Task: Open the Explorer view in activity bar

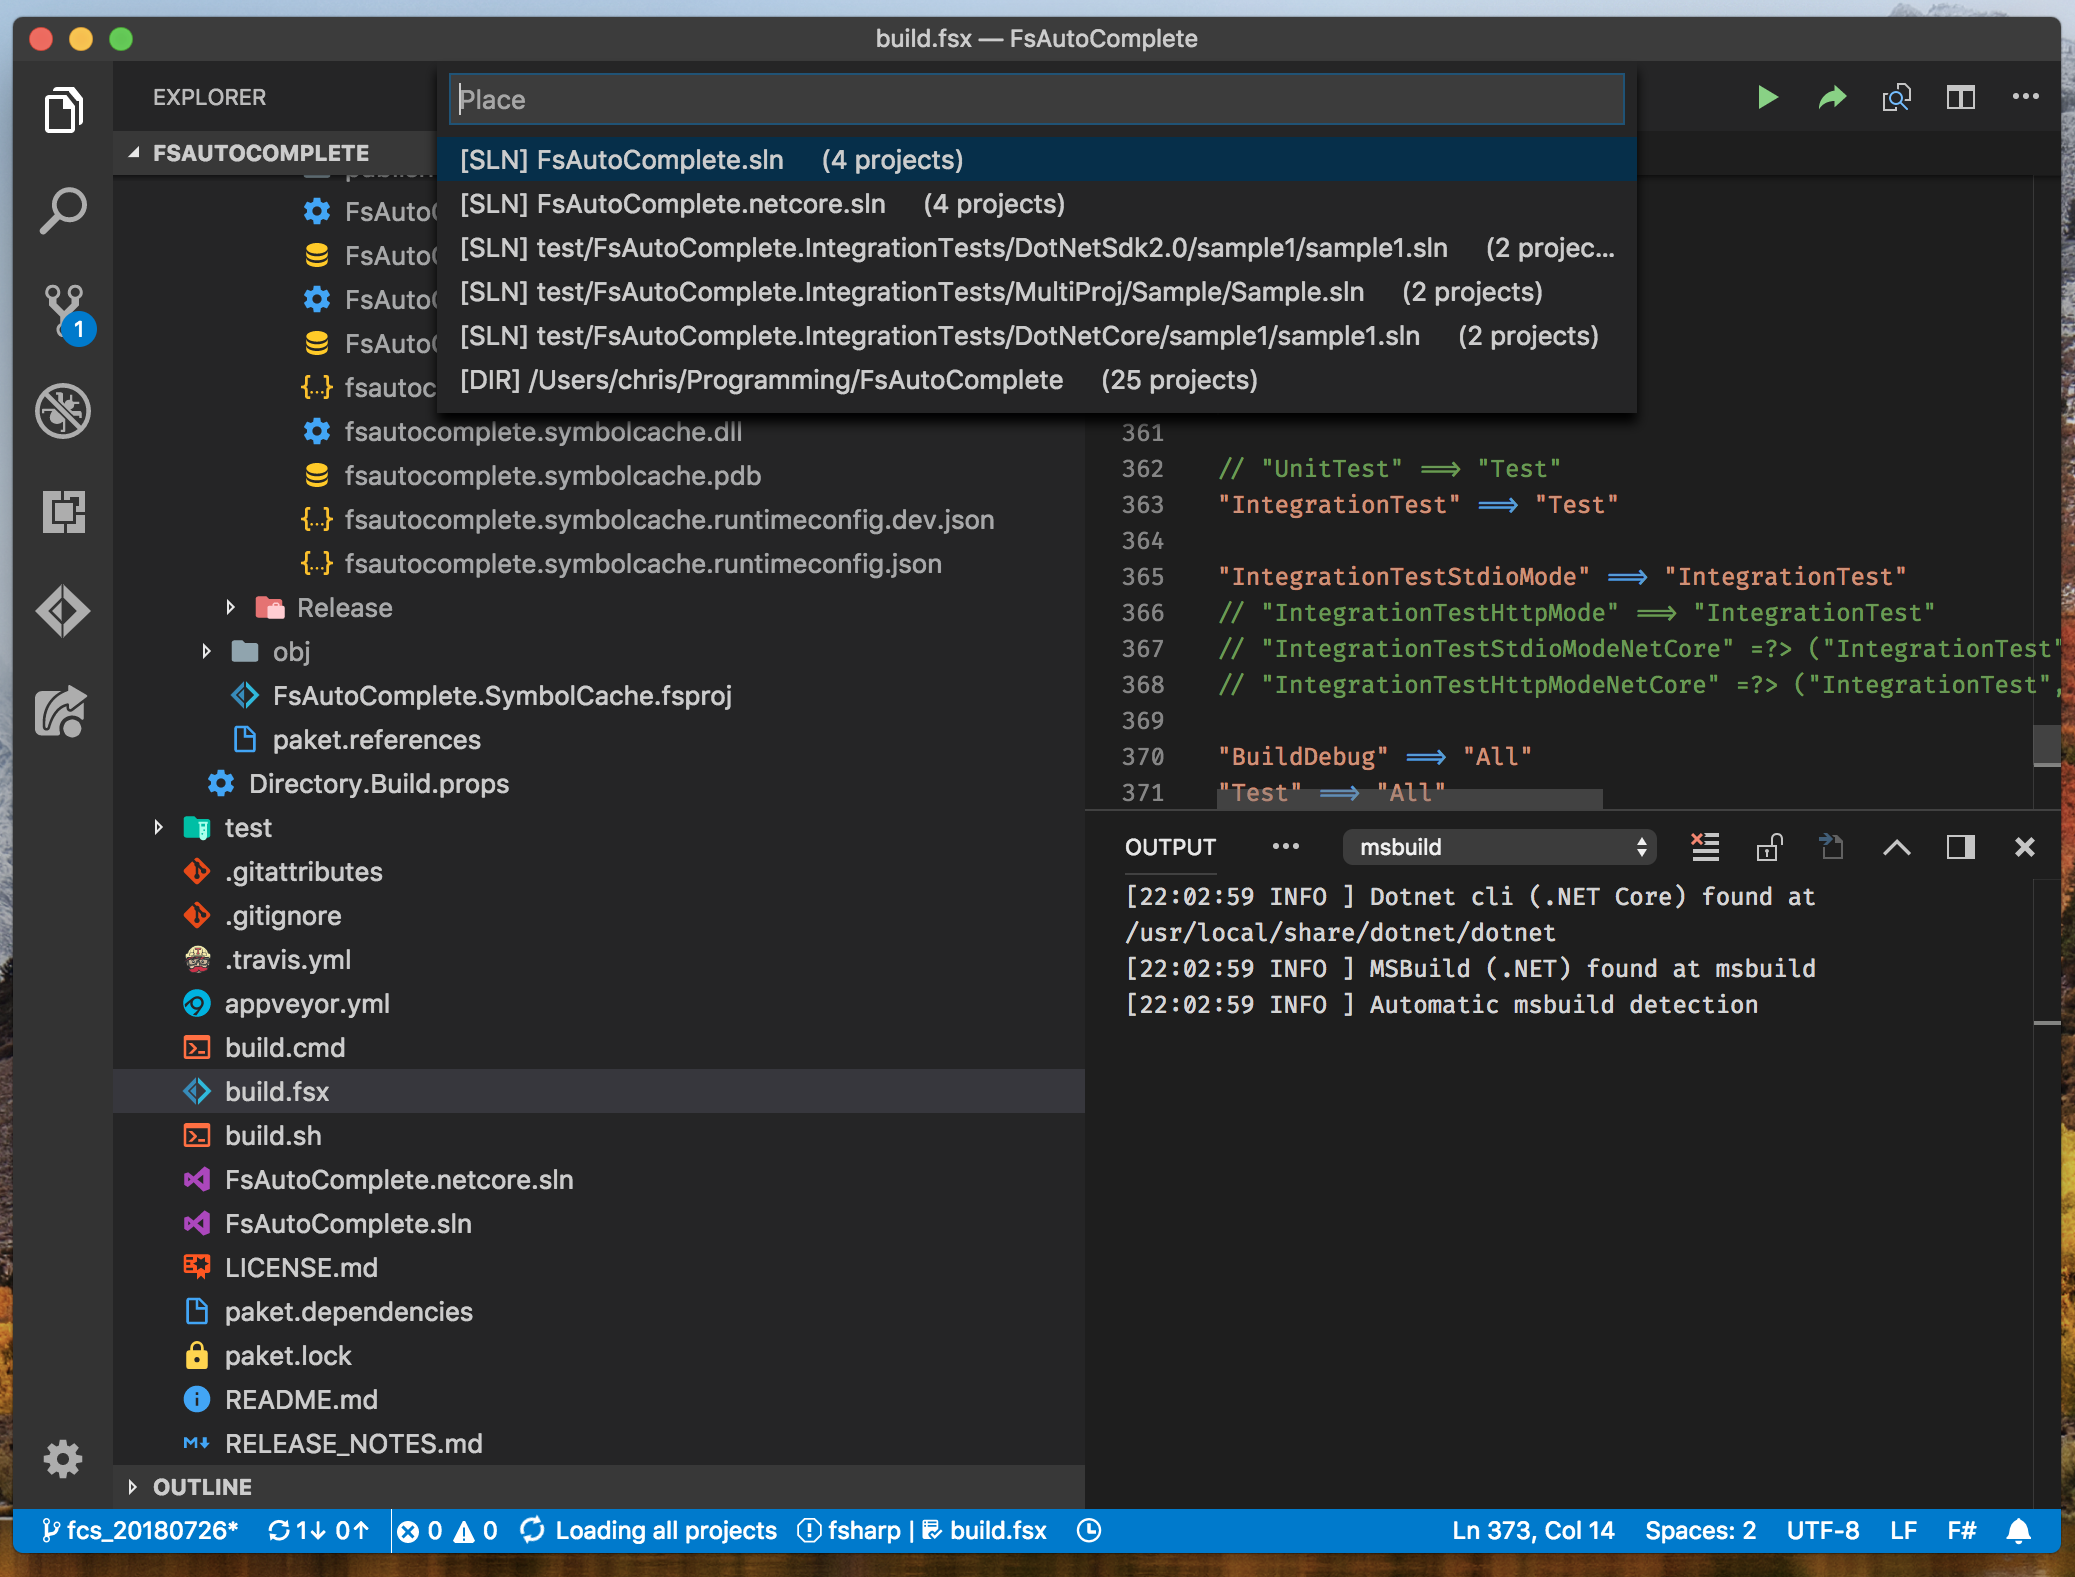Action: 63,109
